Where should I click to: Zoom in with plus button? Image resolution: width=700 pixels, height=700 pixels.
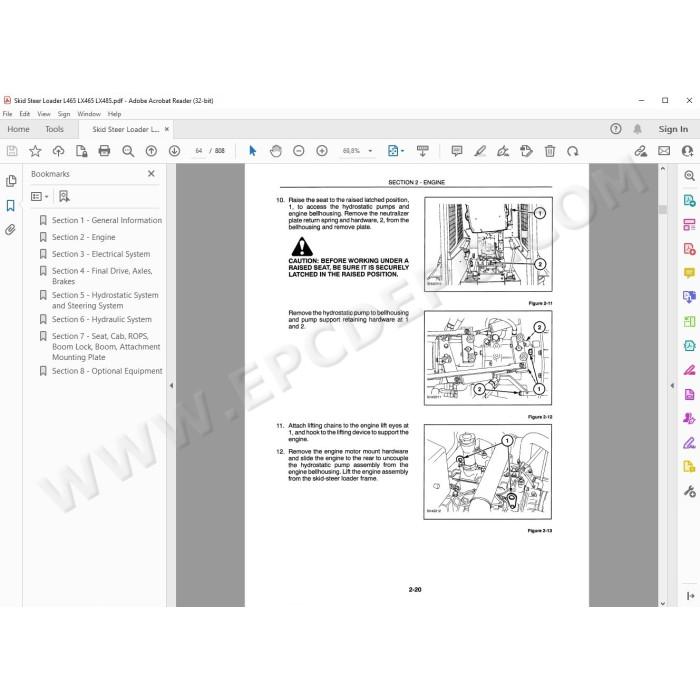[x=322, y=151]
